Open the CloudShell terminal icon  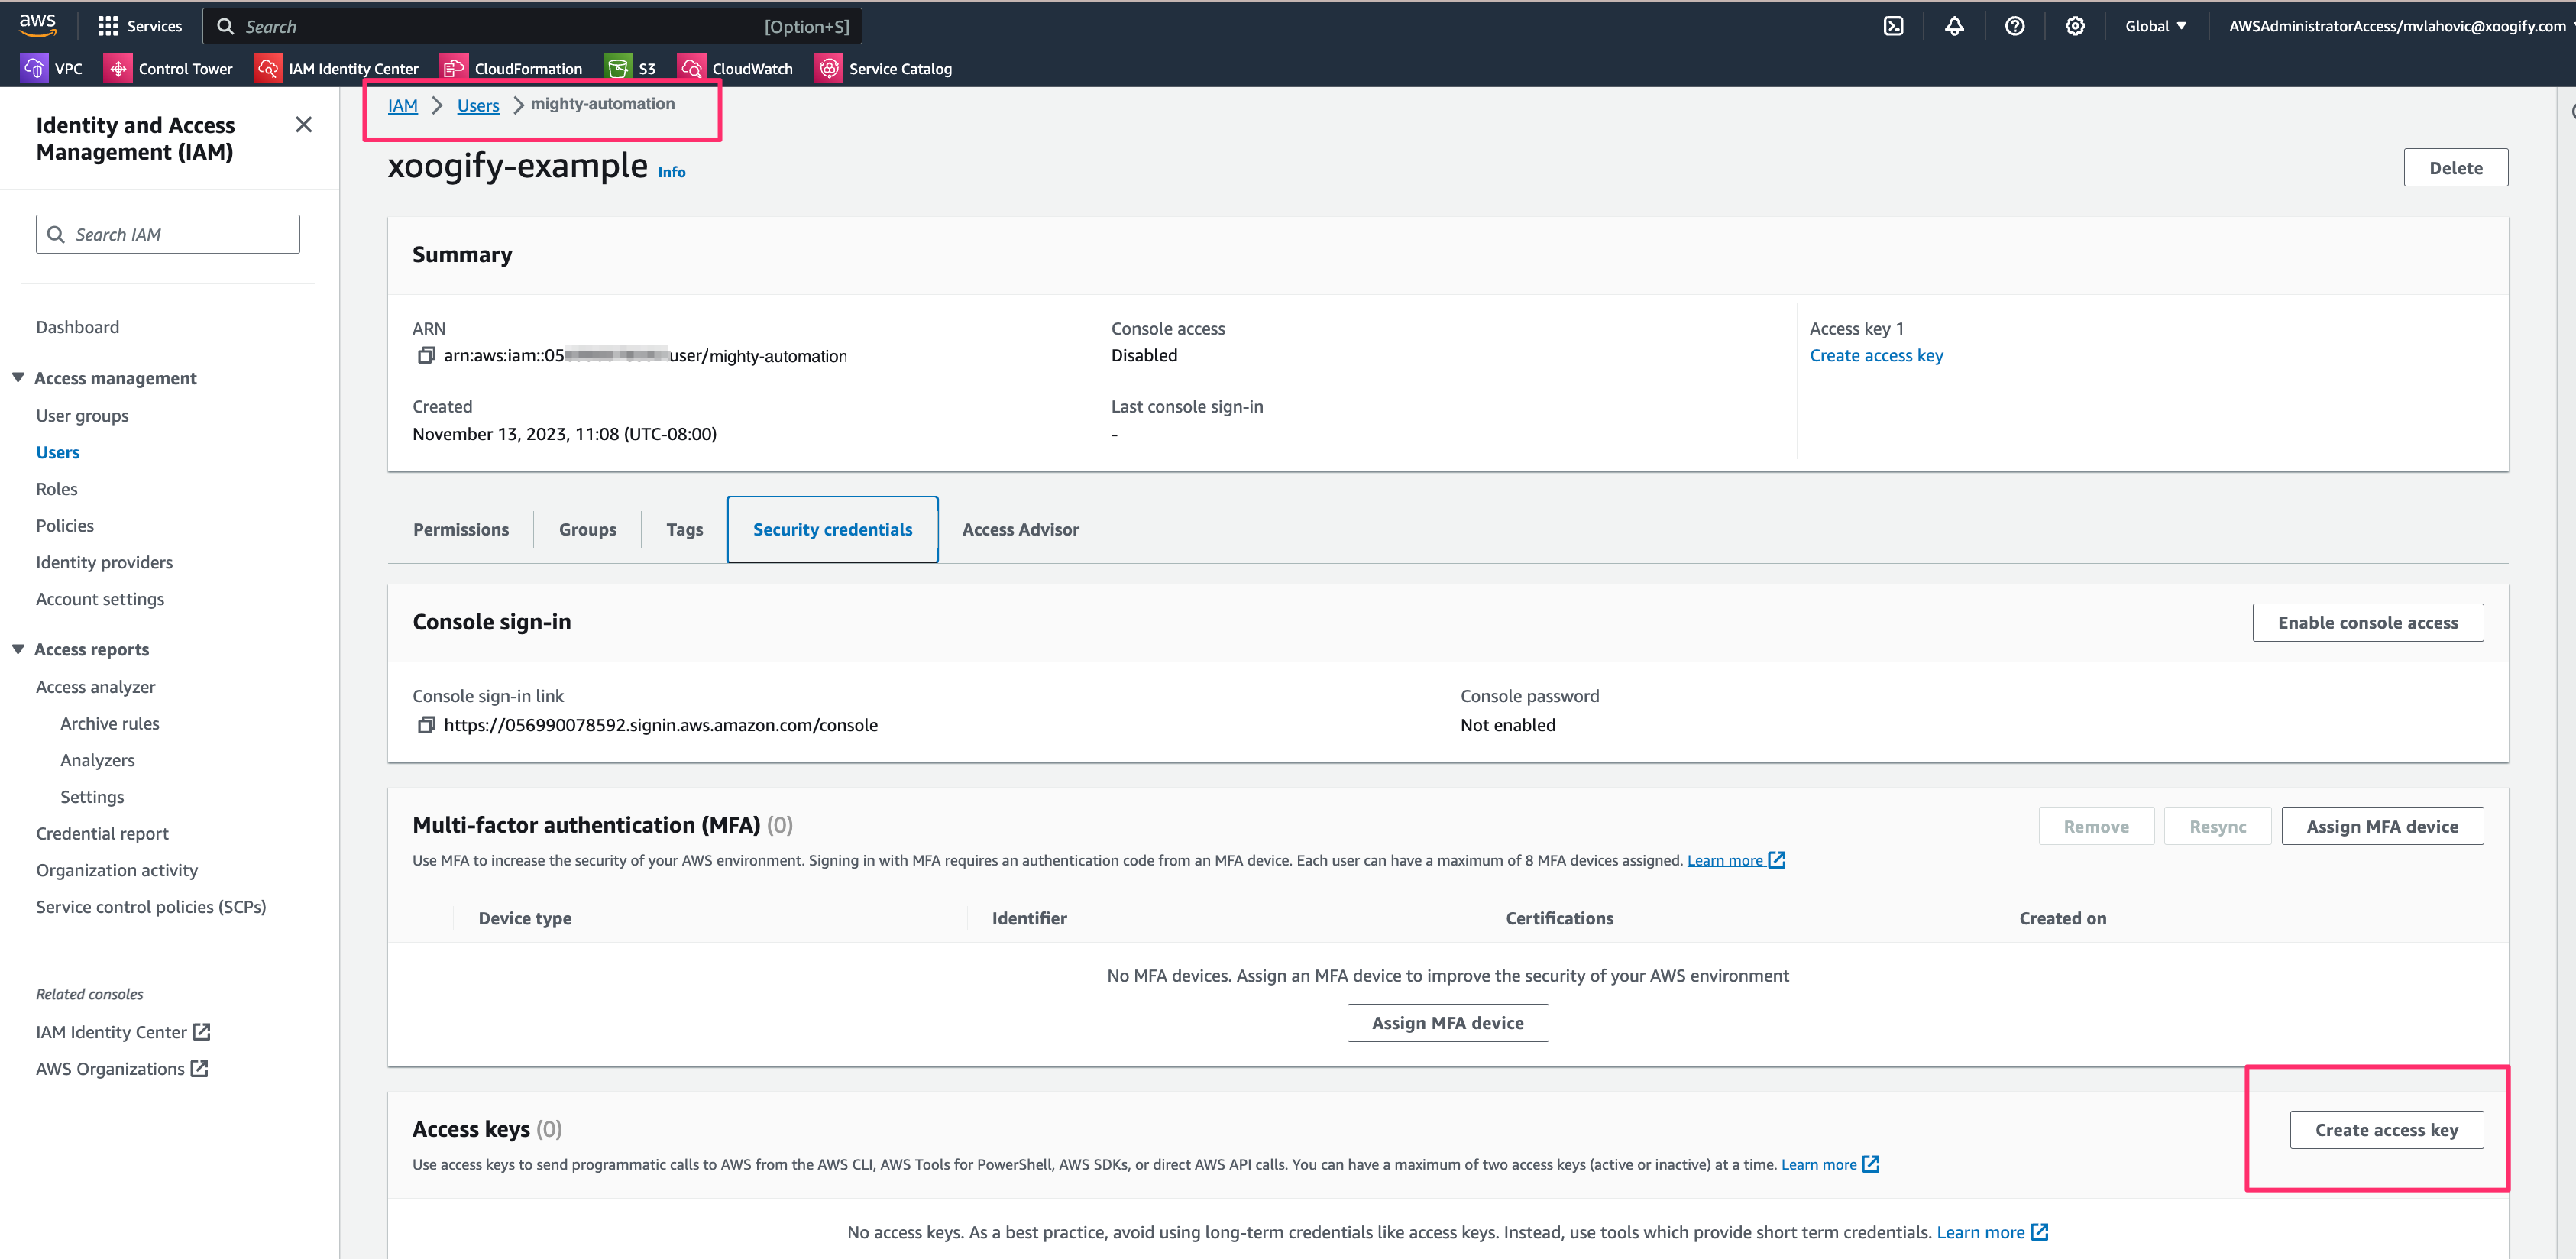coord(1893,25)
